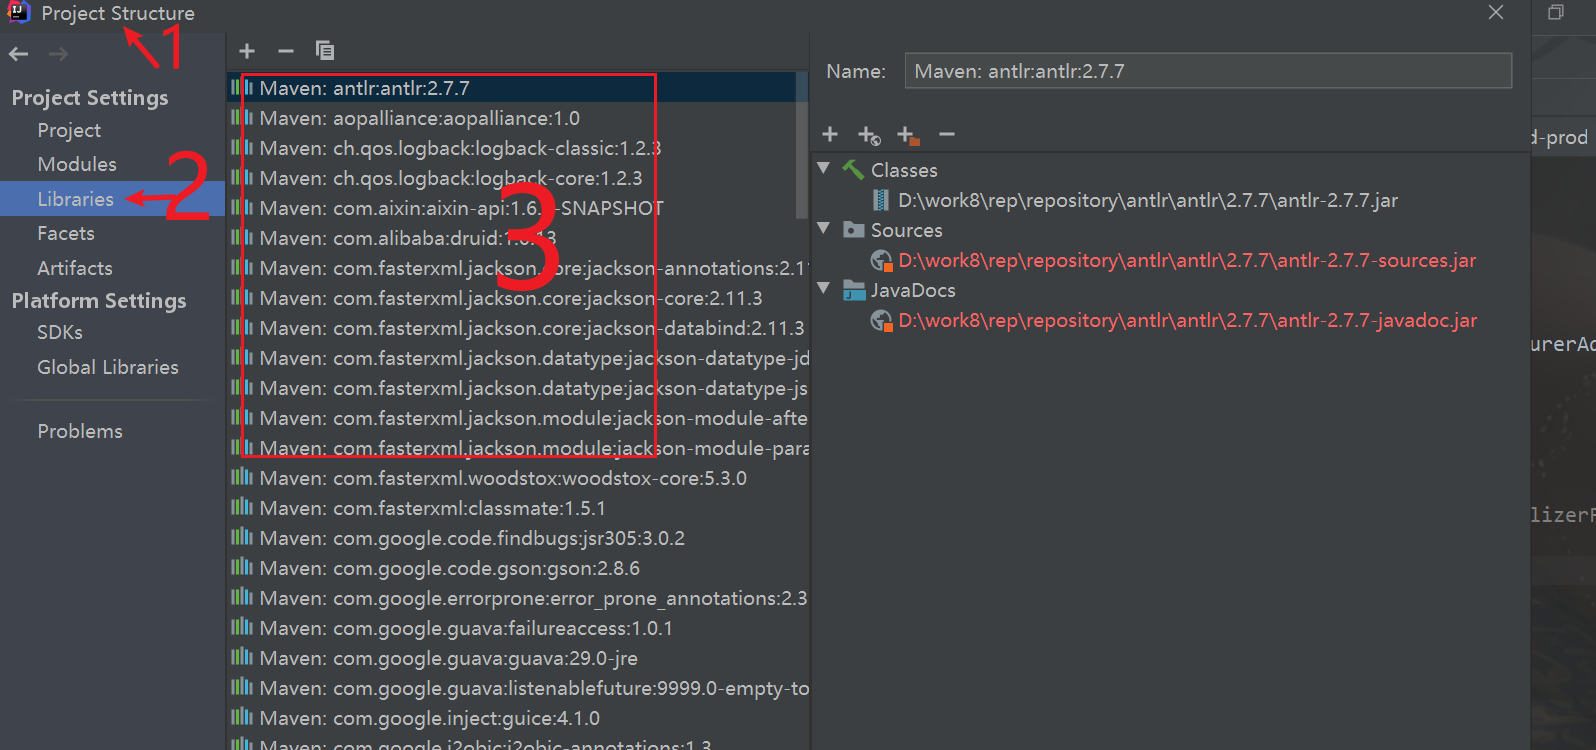Image resolution: width=1596 pixels, height=750 pixels.
Task: Go back with the left arrow
Action: 18,54
